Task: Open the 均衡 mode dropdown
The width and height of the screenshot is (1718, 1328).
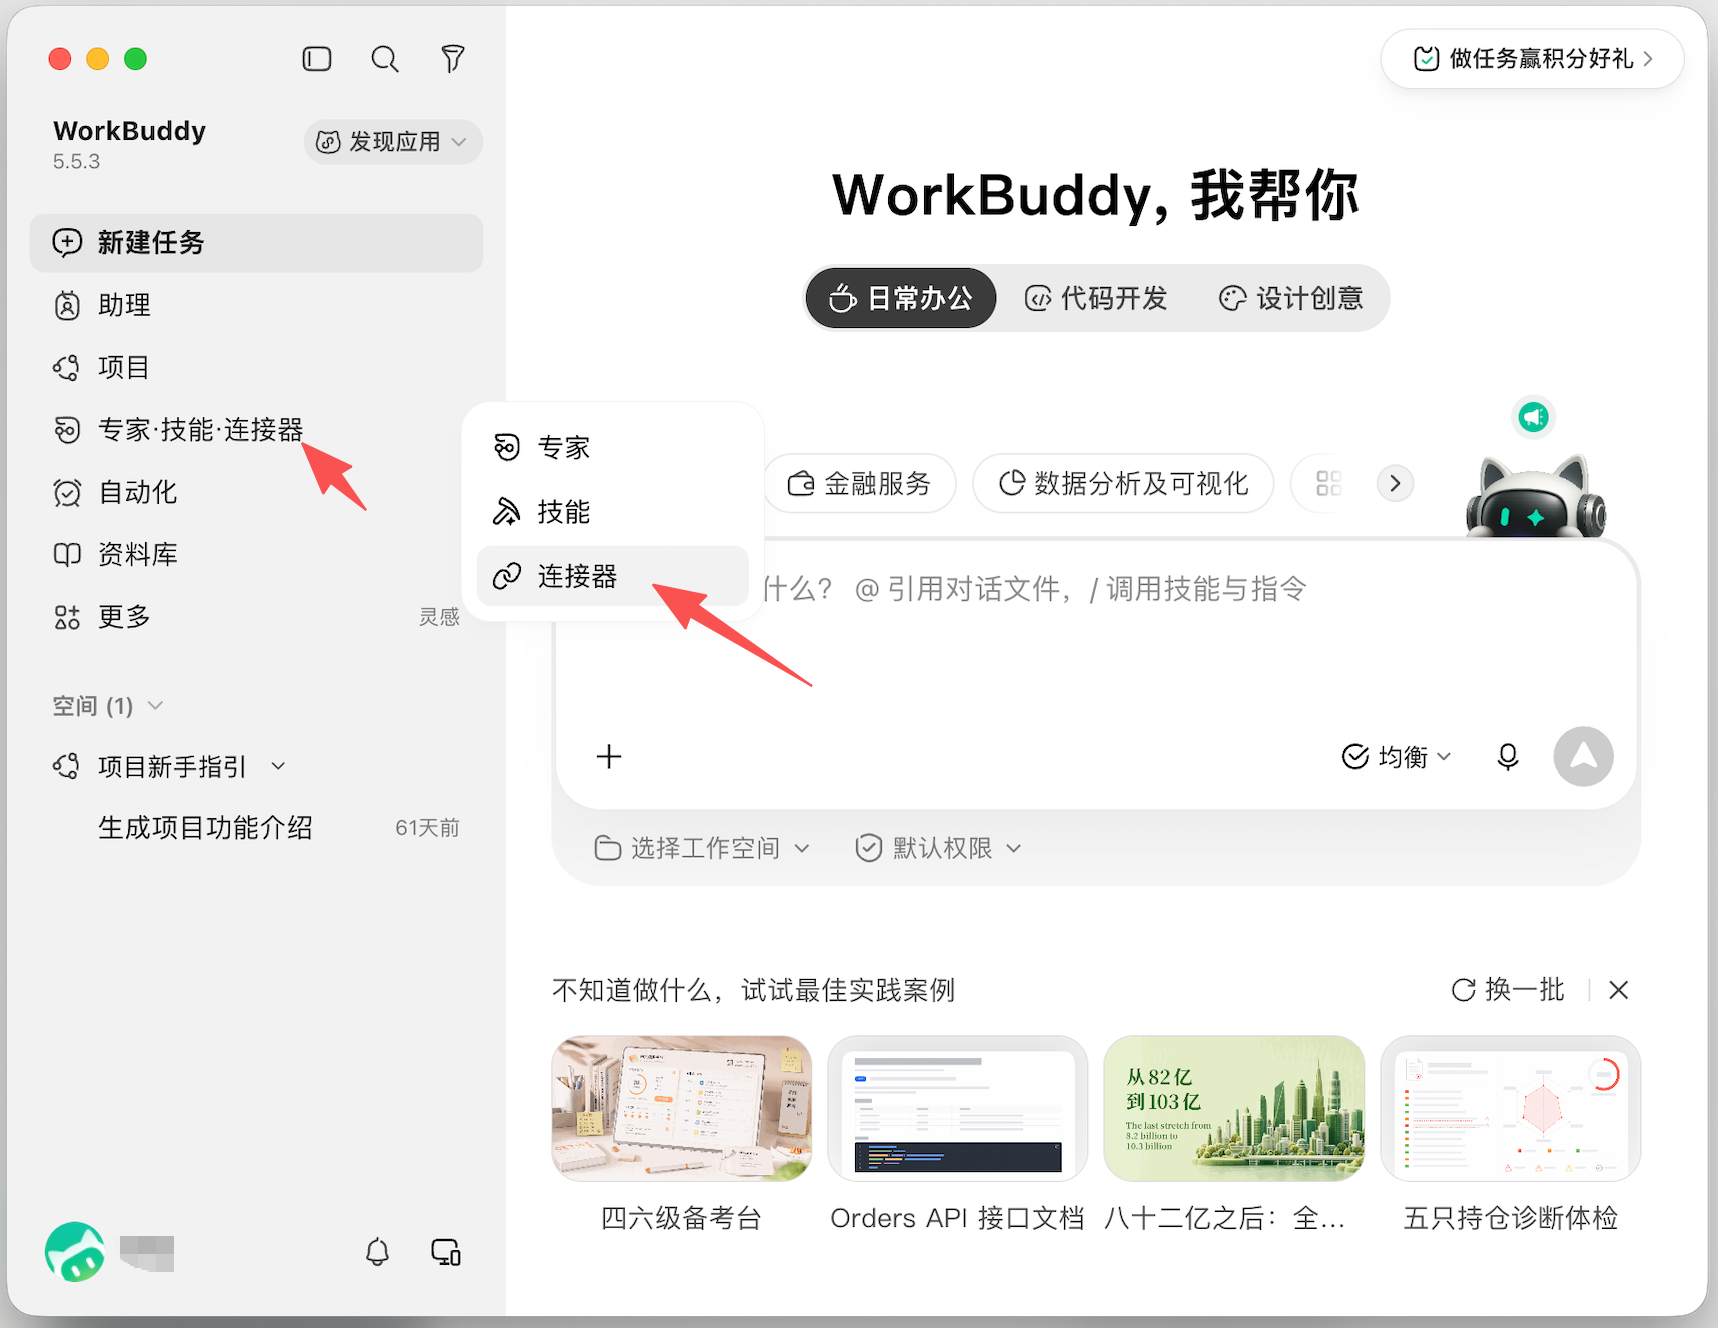Action: pos(1396,757)
